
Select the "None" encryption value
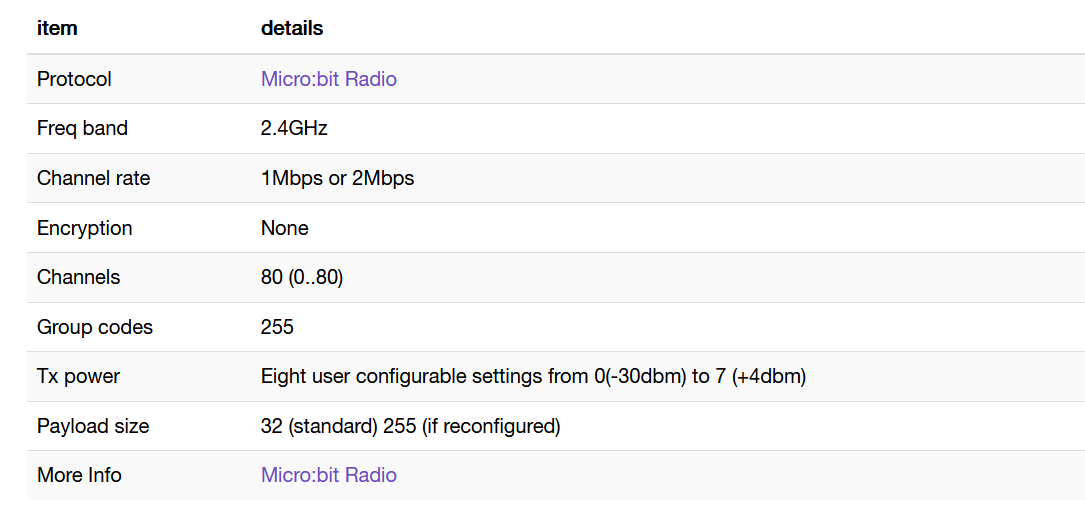[284, 228]
